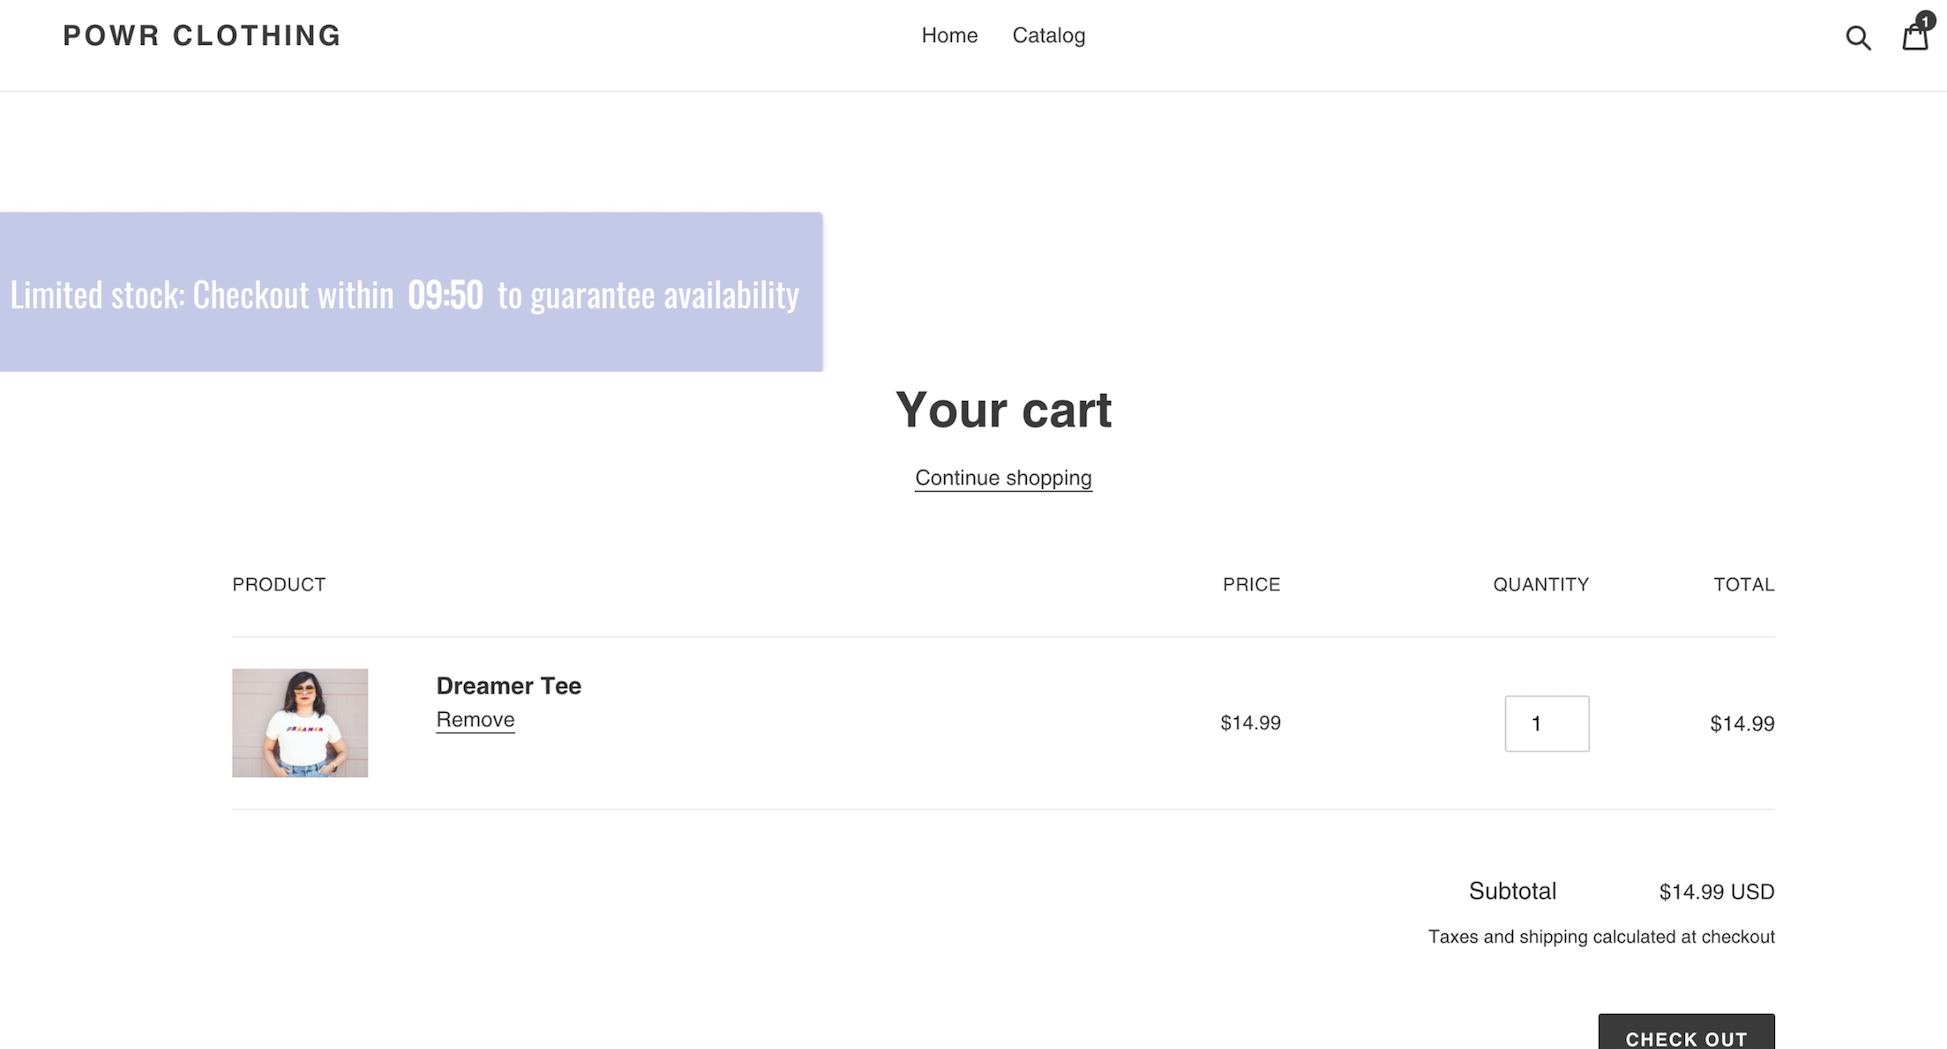The height and width of the screenshot is (1049, 1947).
Task: Navigate to Home
Action: 948,35
